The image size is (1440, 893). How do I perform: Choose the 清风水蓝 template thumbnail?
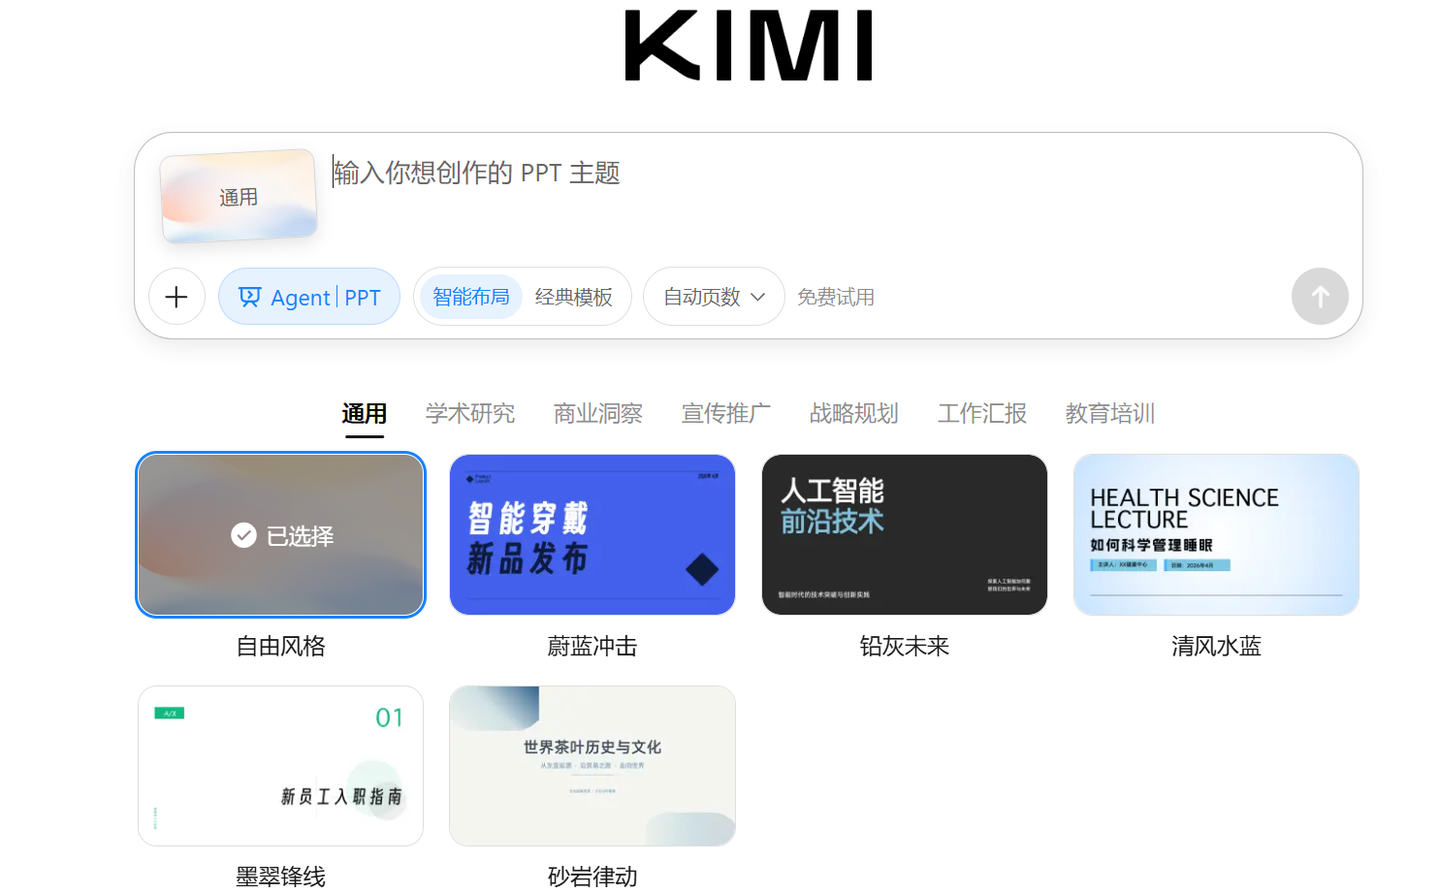[1216, 535]
